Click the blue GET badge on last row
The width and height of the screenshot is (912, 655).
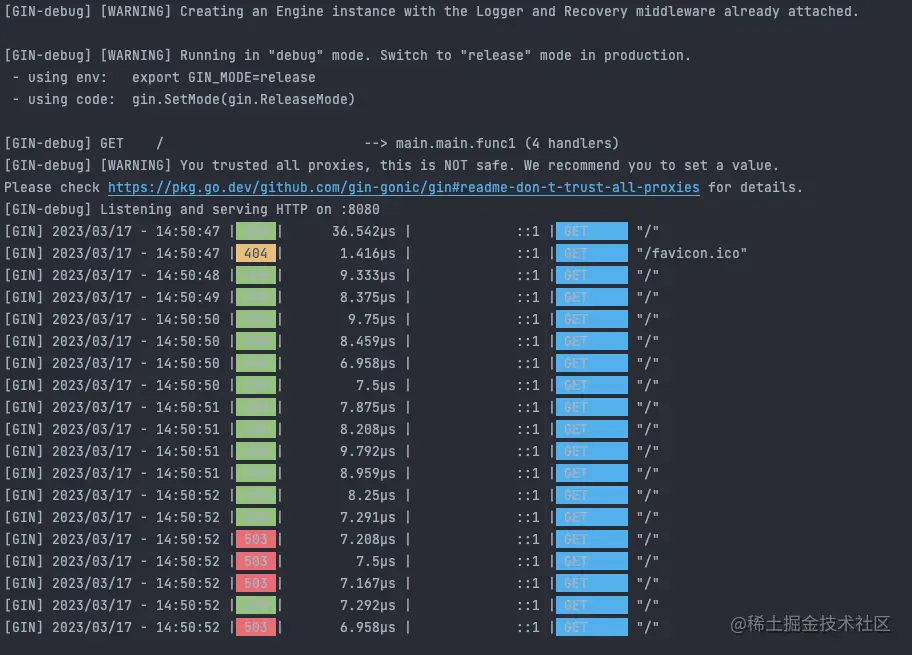point(592,627)
